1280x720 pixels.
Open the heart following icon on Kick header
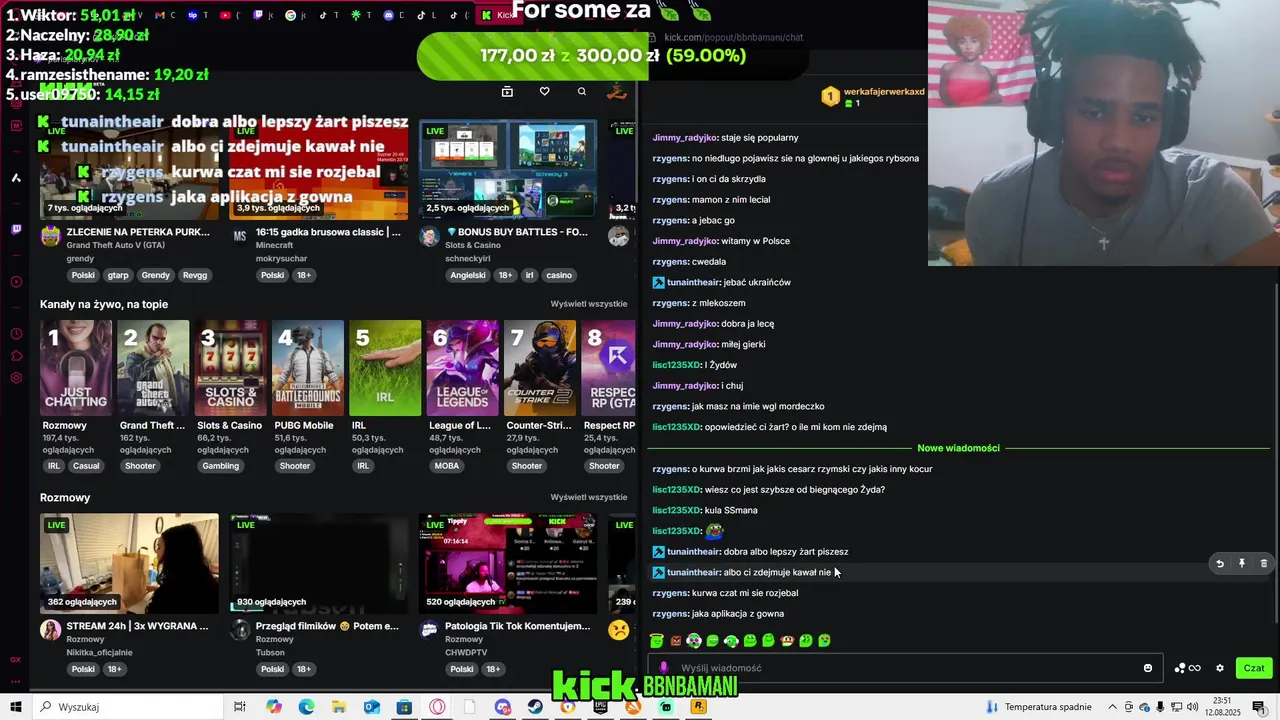tap(544, 91)
